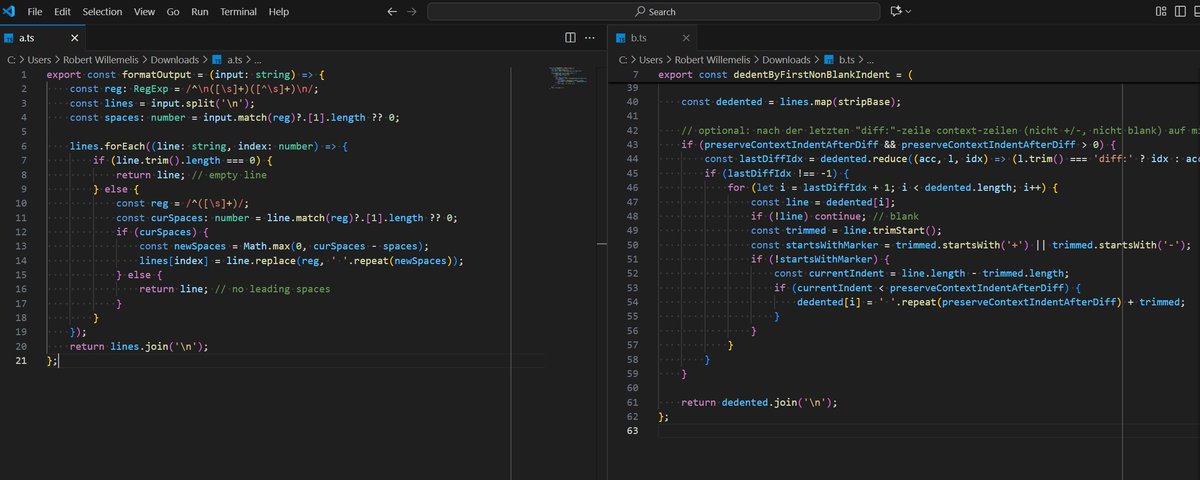Open the View menu
Viewport: 1200px width, 480px height.
pyautogui.click(x=144, y=12)
